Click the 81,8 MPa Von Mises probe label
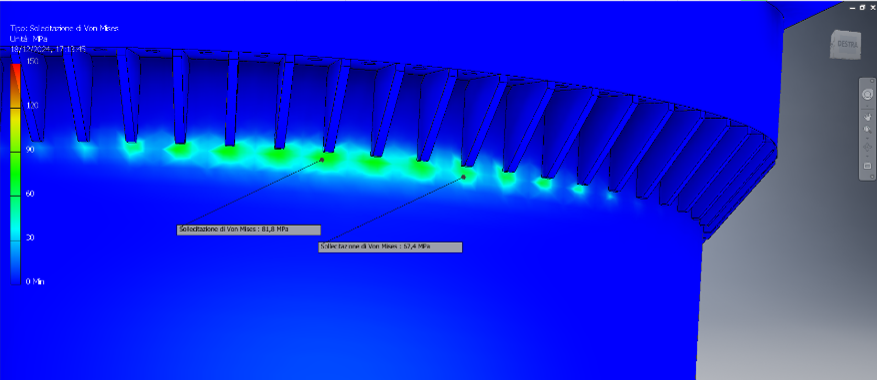 (x=249, y=229)
